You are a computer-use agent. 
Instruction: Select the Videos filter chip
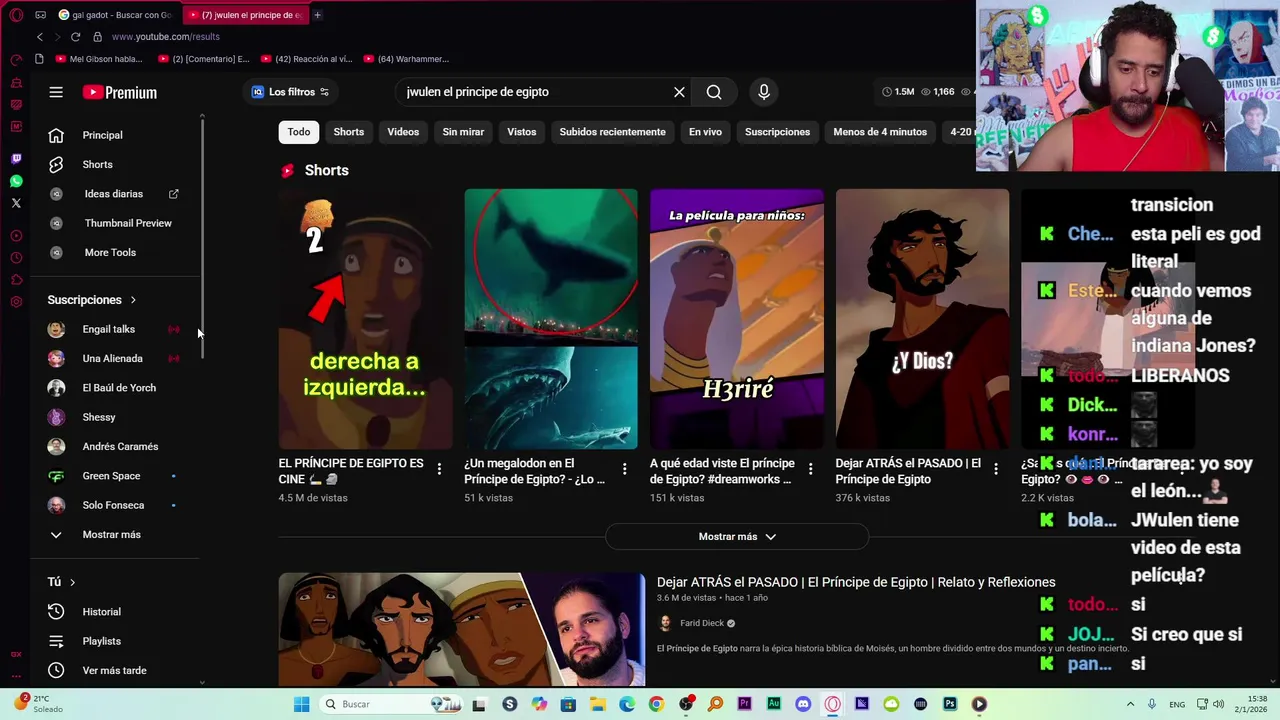[403, 132]
